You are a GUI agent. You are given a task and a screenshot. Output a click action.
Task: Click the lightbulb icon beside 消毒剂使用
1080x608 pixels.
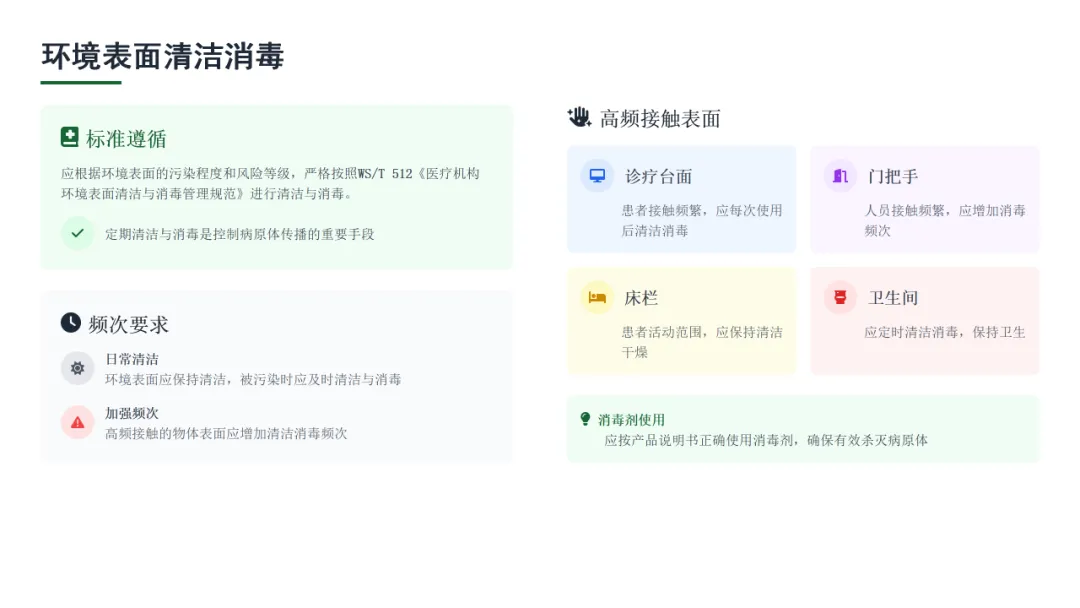tap(585, 419)
